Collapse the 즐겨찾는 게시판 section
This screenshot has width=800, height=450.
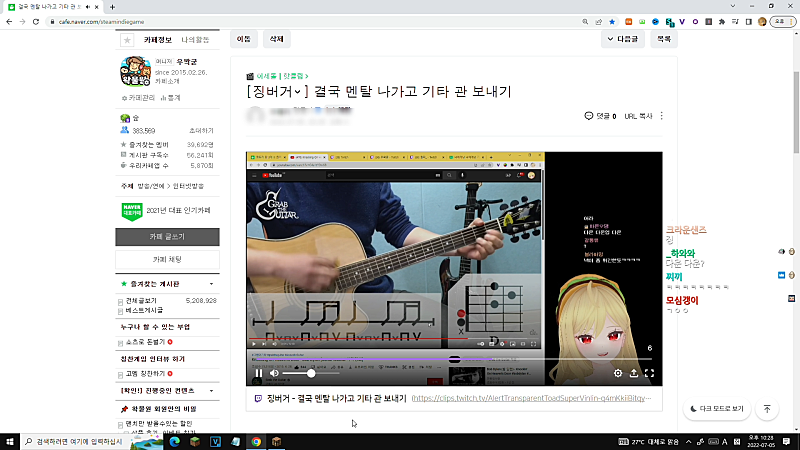[x=211, y=284]
